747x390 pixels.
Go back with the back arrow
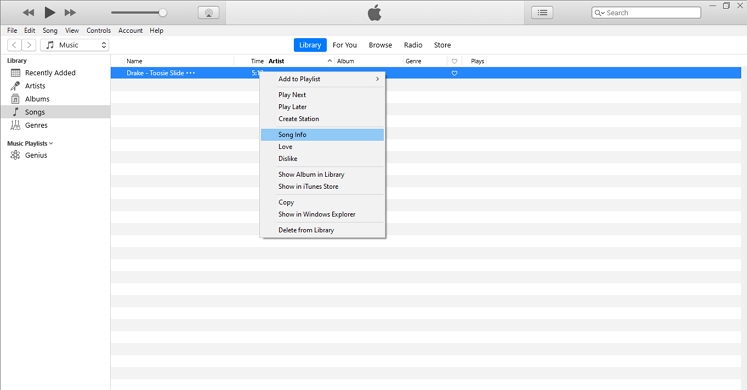click(x=14, y=45)
